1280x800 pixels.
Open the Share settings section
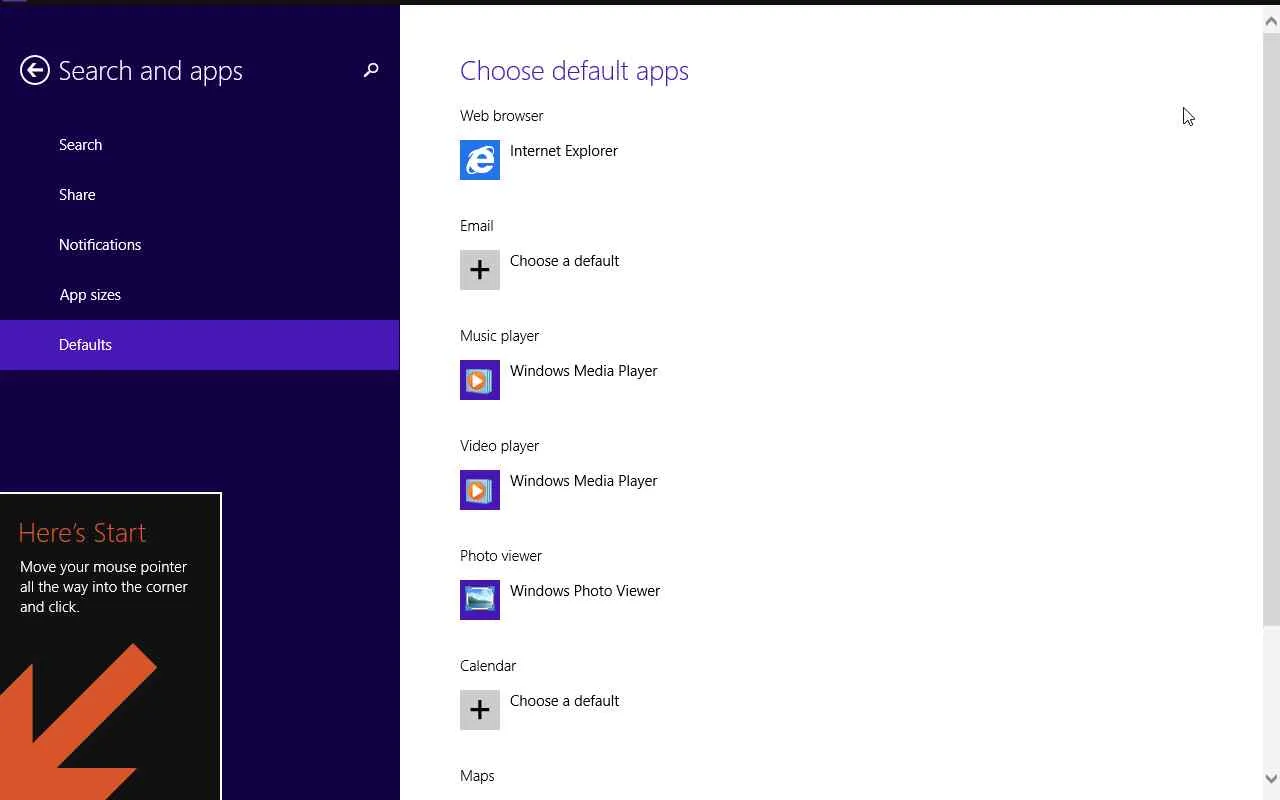(200, 195)
